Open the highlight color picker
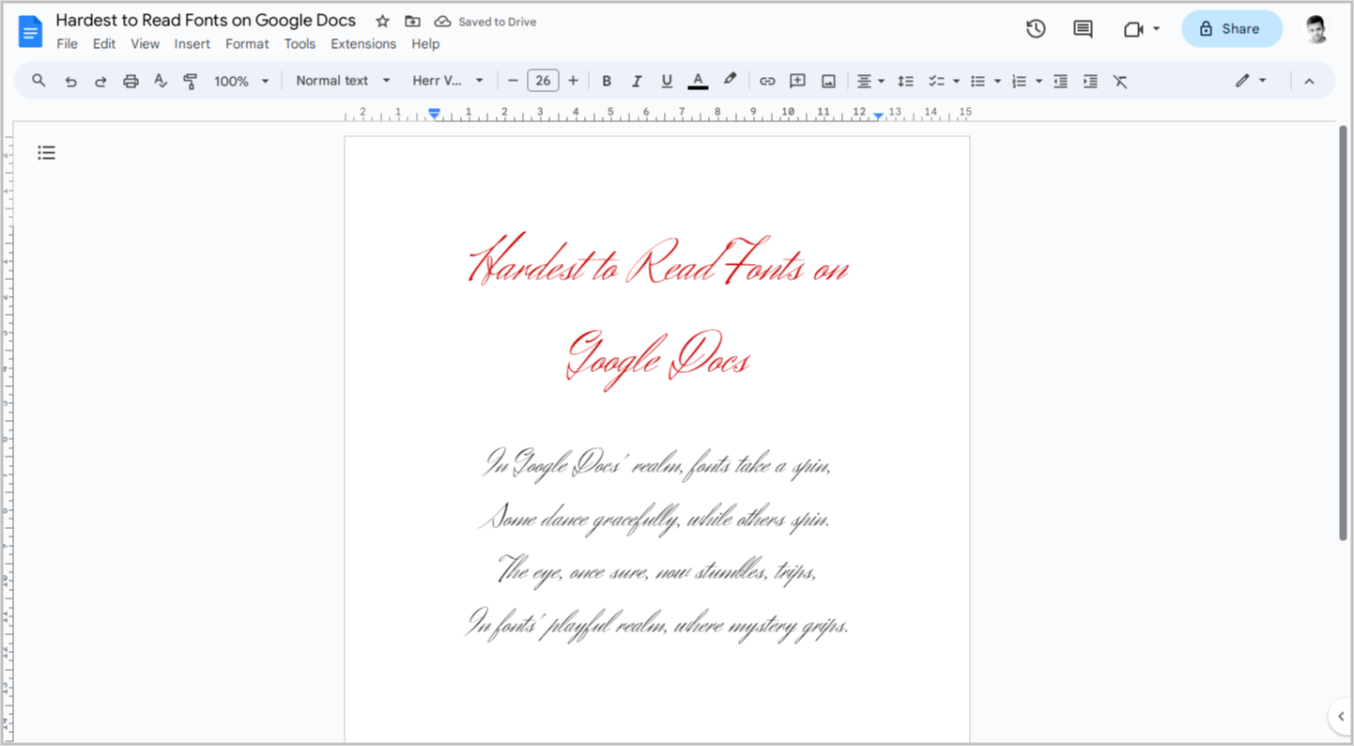 point(730,80)
